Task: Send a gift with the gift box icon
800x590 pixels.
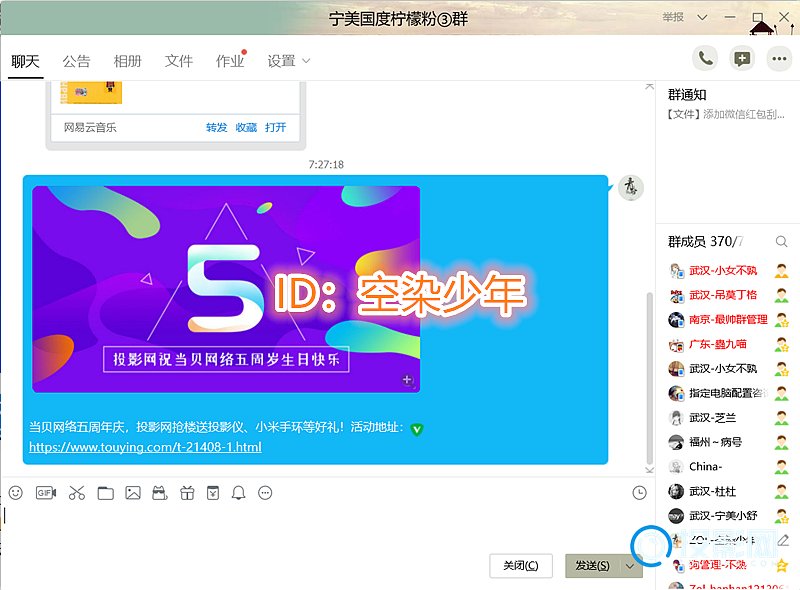Action: coord(187,493)
